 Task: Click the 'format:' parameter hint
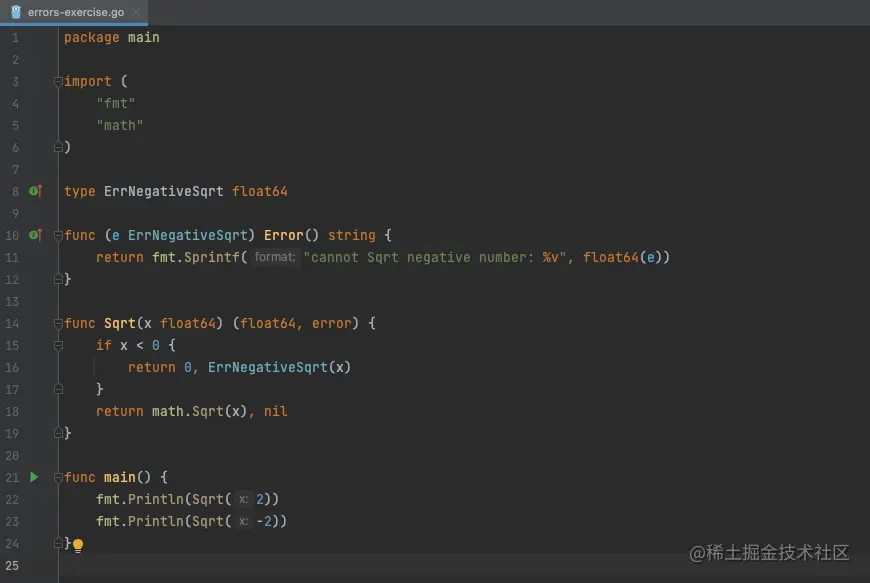pyautogui.click(x=275, y=257)
